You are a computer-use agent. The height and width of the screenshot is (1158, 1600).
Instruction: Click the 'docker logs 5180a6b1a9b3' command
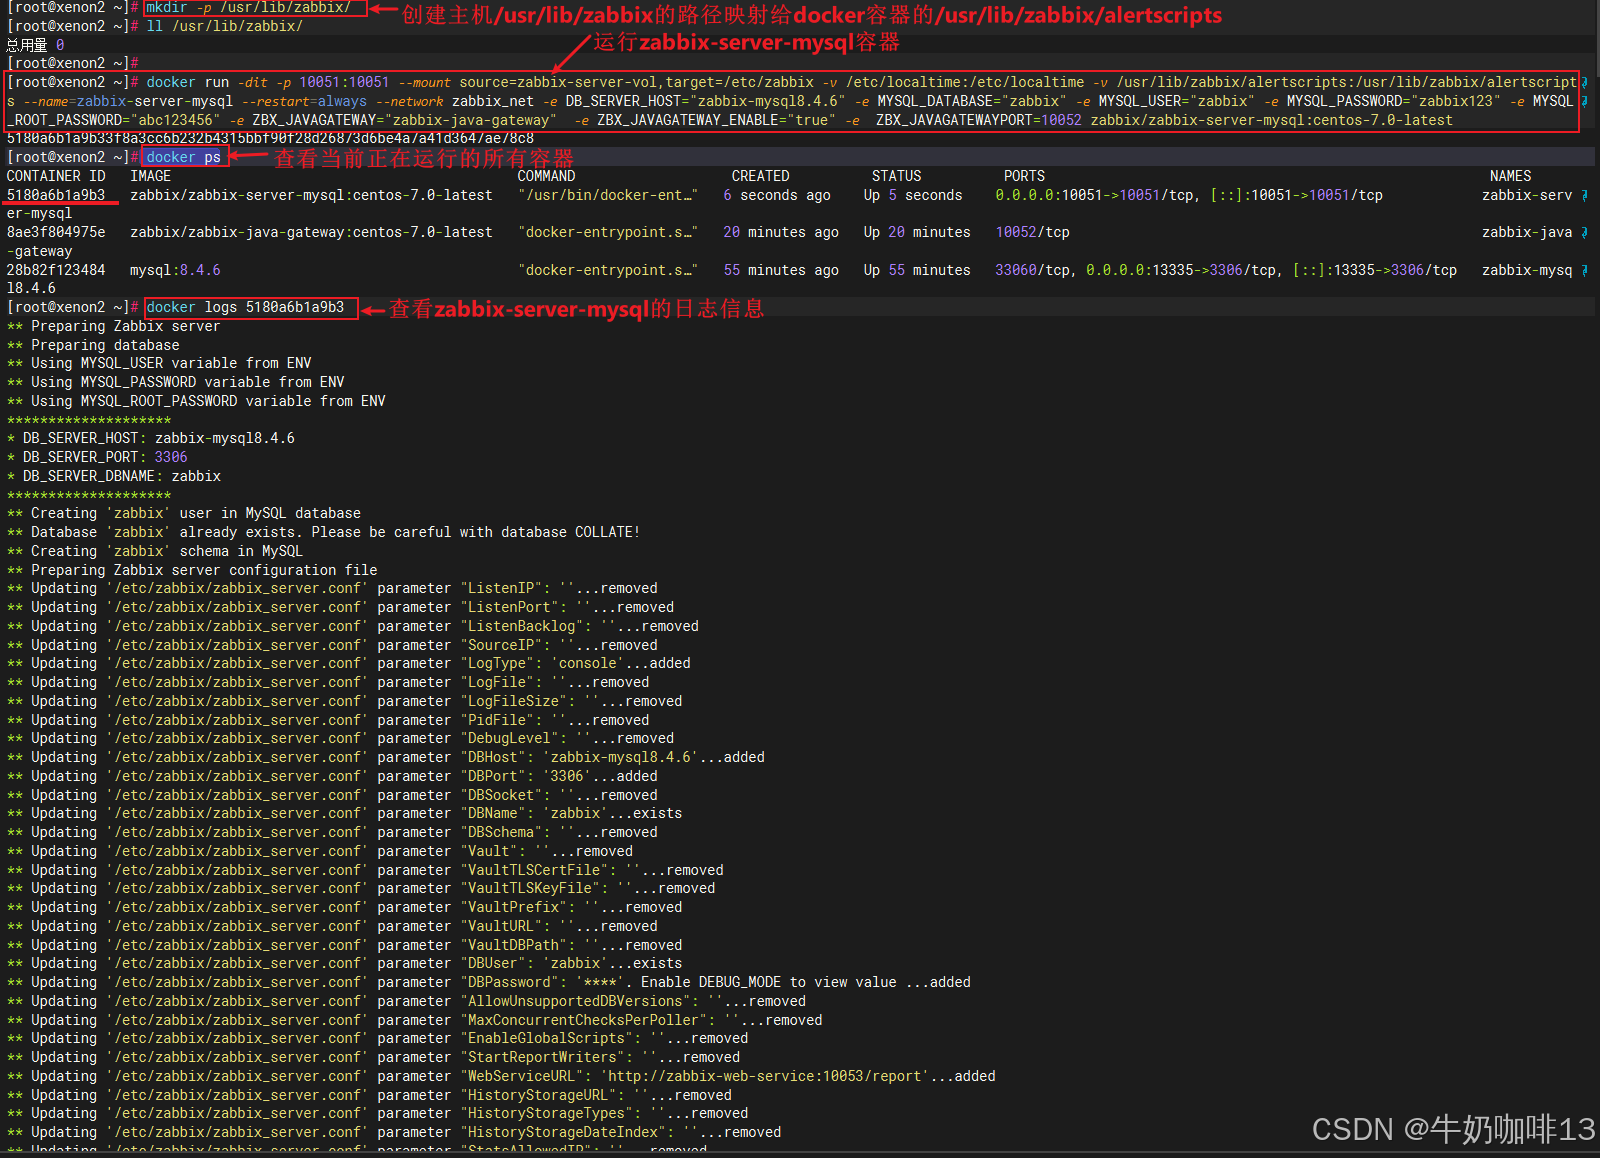pyautogui.click(x=245, y=307)
